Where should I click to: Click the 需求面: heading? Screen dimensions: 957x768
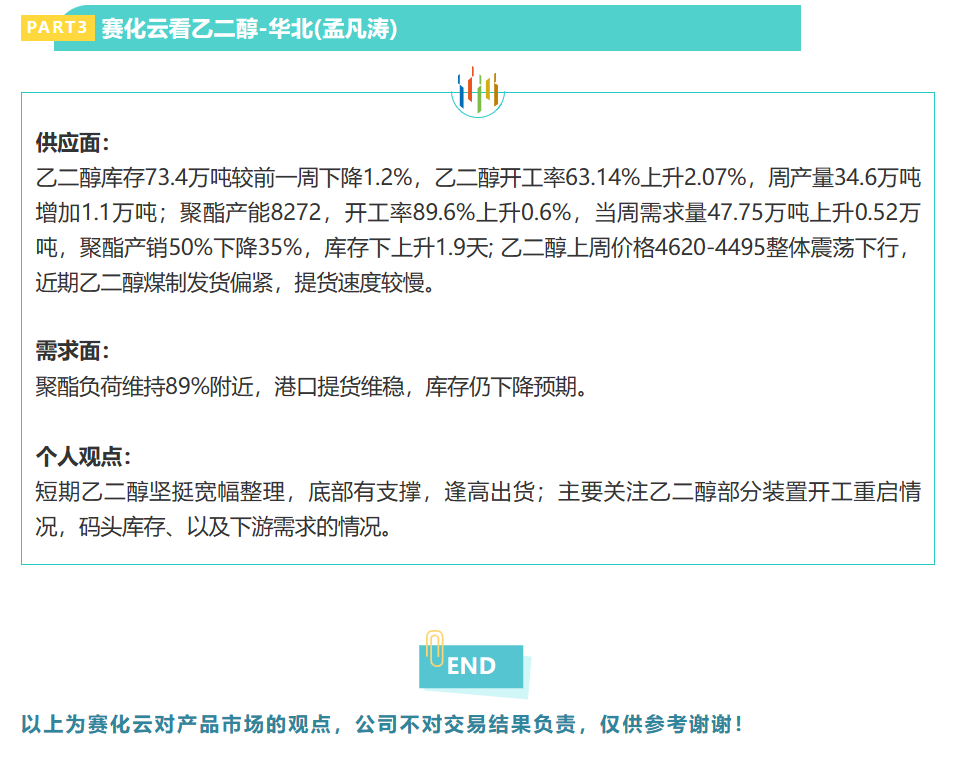(x=72, y=351)
